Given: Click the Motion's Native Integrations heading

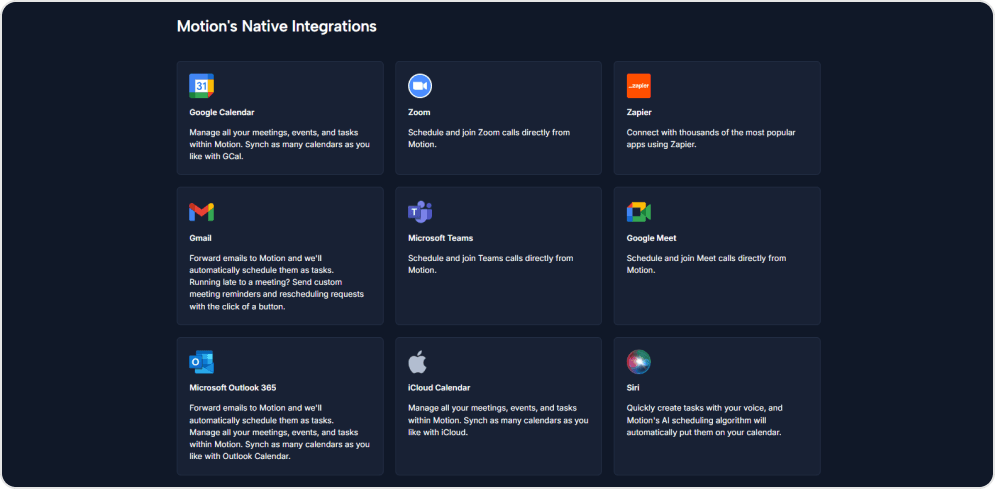Looking at the screenshot, I should point(277,27).
